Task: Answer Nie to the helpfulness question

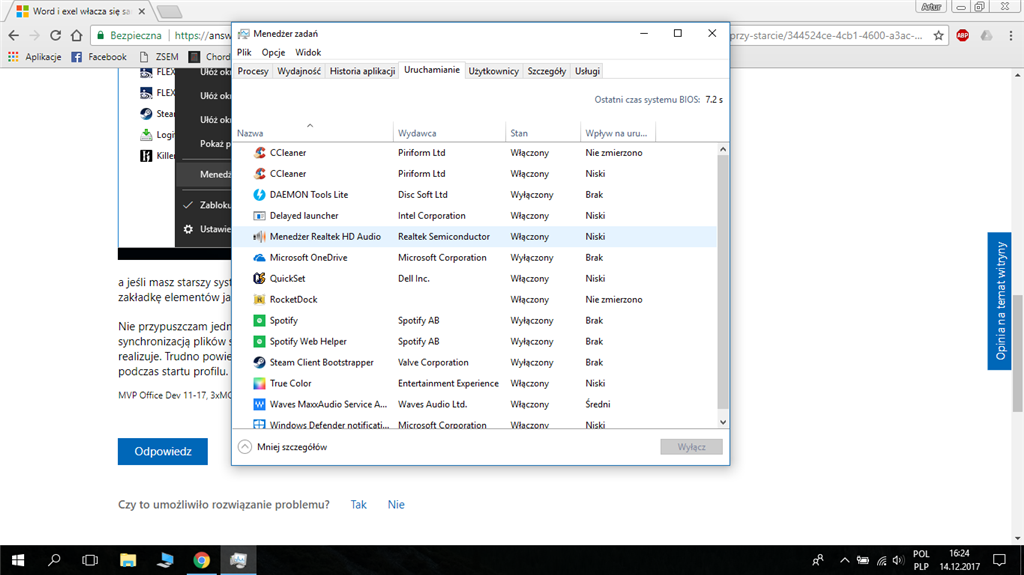Action: coord(396,504)
